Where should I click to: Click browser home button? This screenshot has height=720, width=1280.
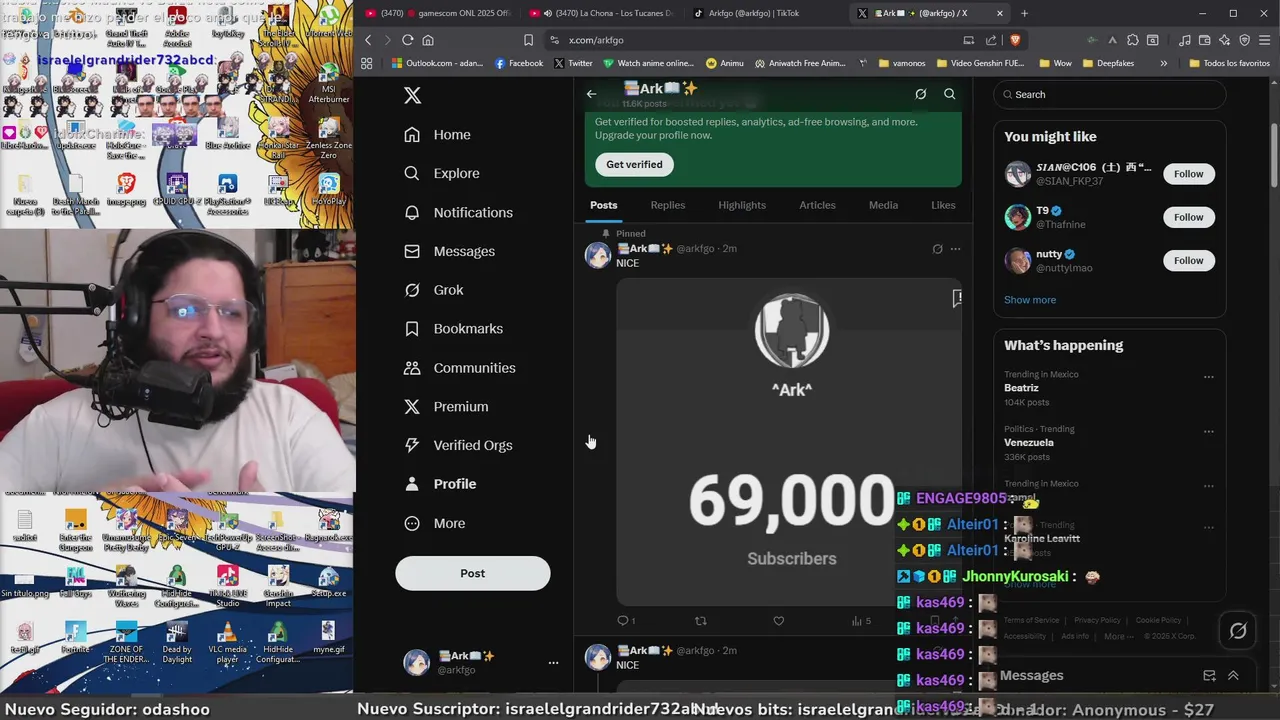428,40
